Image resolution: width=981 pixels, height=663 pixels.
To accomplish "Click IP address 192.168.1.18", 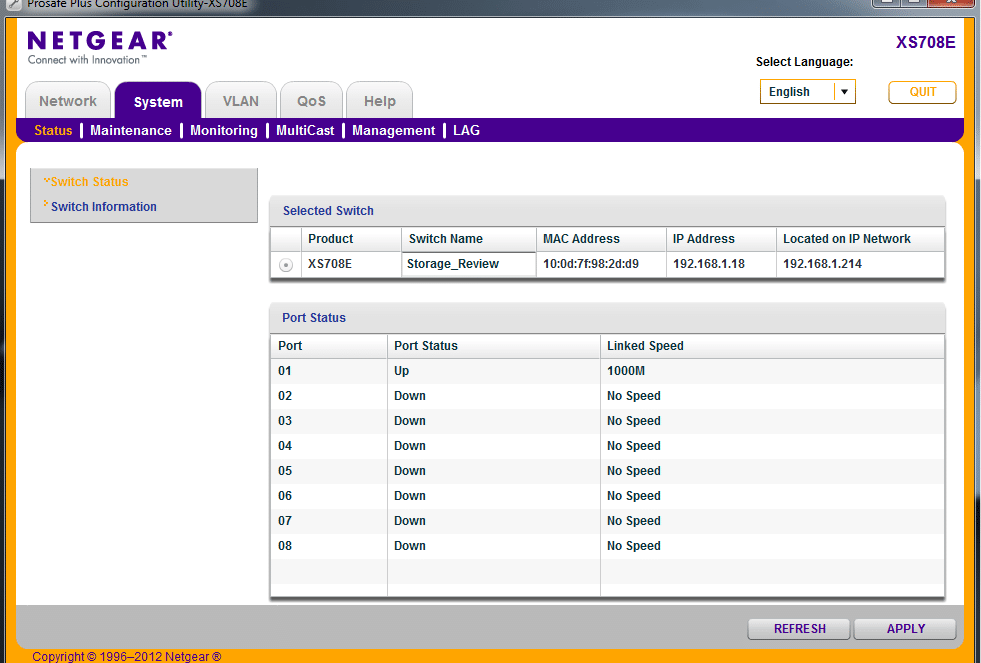I will click(709, 264).
